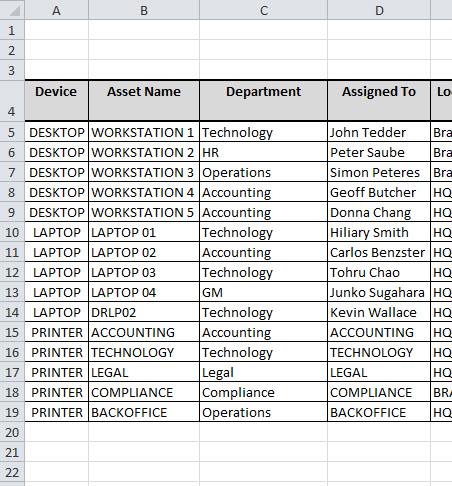Select column B header
This screenshot has height=486, width=452.
click(x=144, y=10)
